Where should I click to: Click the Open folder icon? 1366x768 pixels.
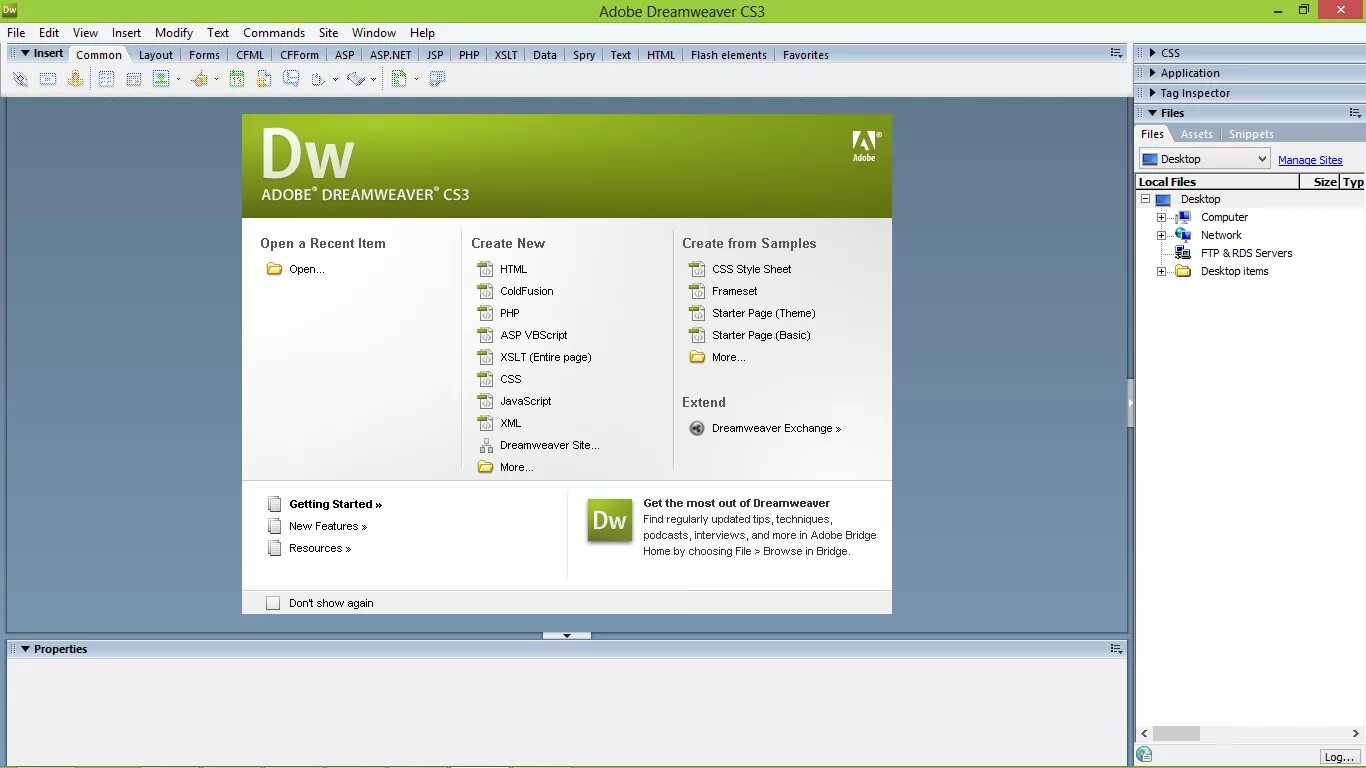pyautogui.click(x=274, y=269)
